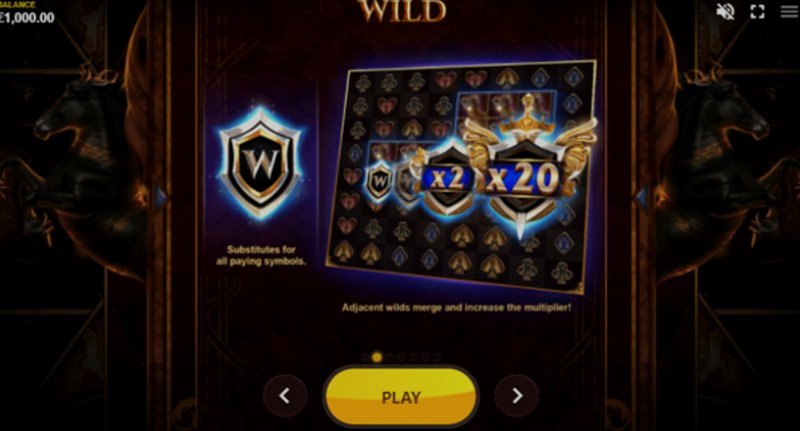This screenshot has height=431, width=800.
Task: Open the hamburger menu
Action: point(789,11)
